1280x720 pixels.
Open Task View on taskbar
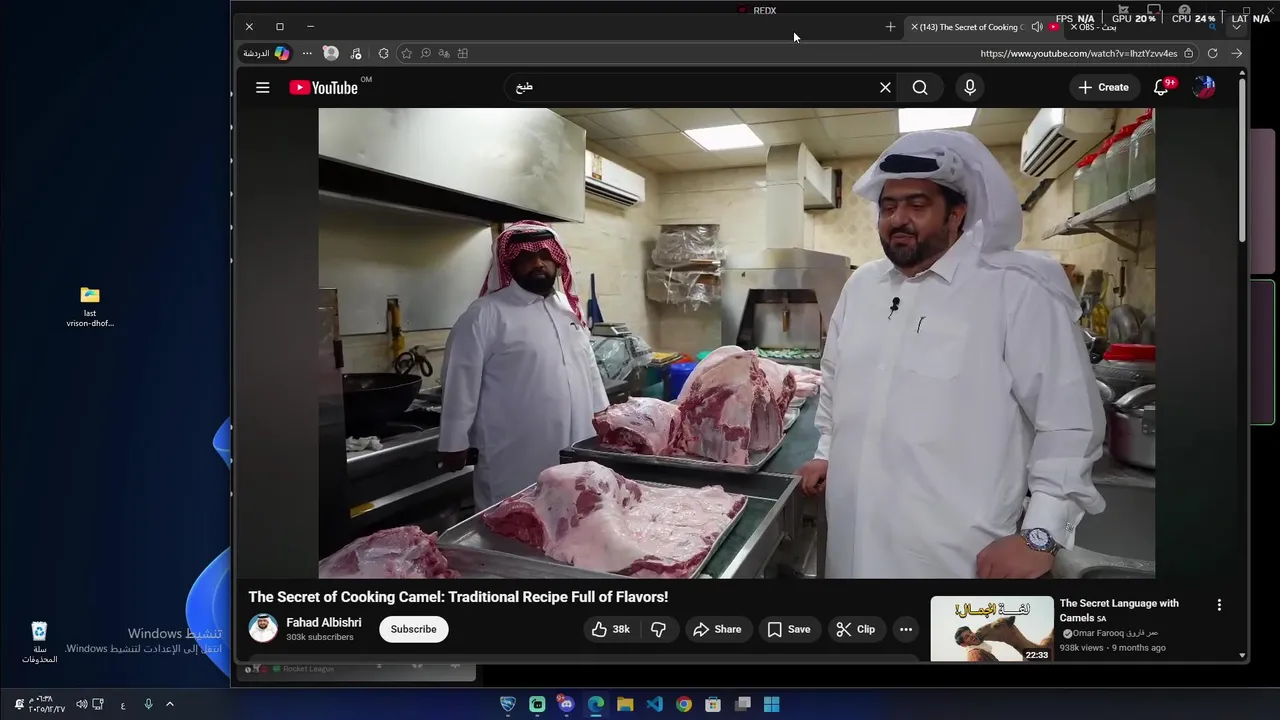[743, 704]
